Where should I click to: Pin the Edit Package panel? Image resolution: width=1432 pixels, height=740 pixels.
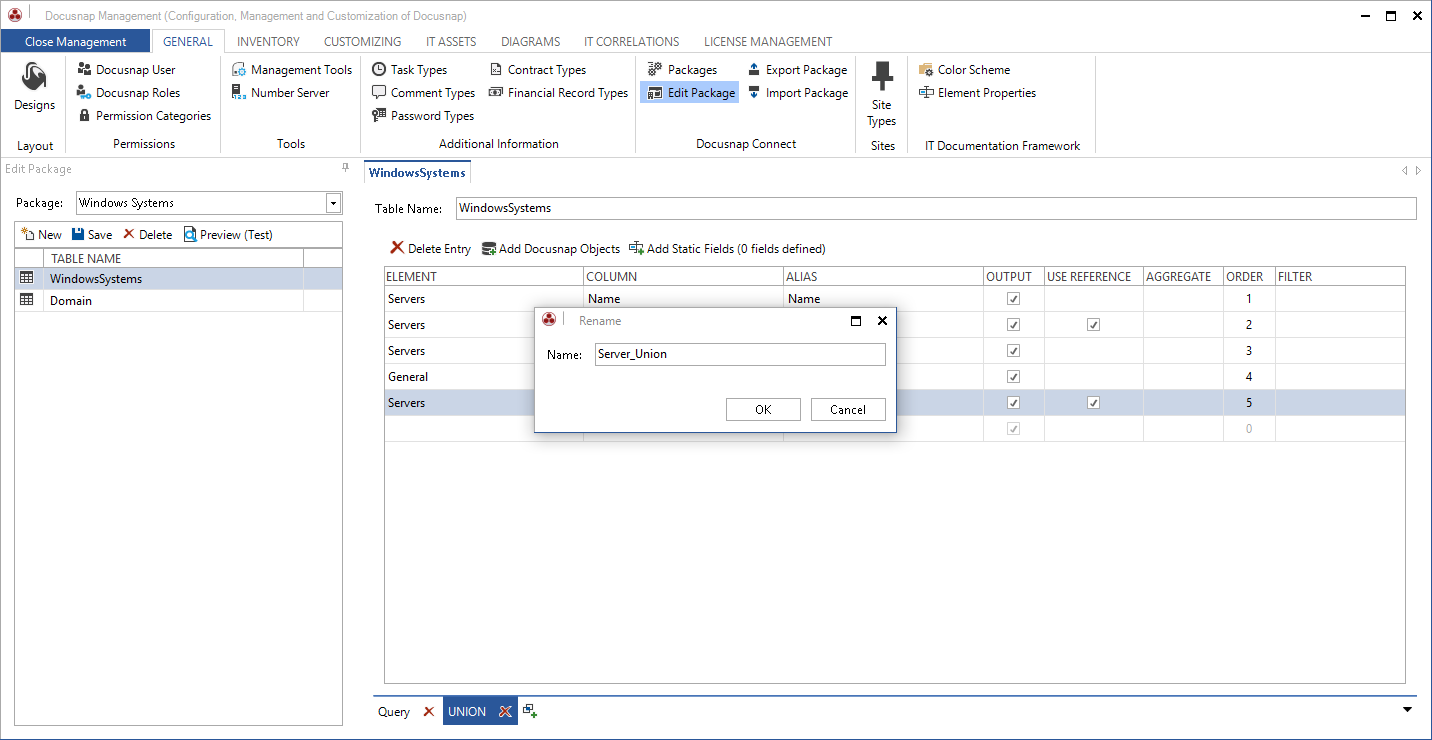[x=346, y=168]
